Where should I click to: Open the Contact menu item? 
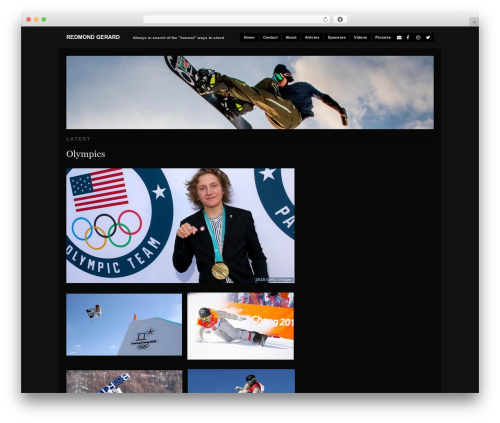pos(270,38)
